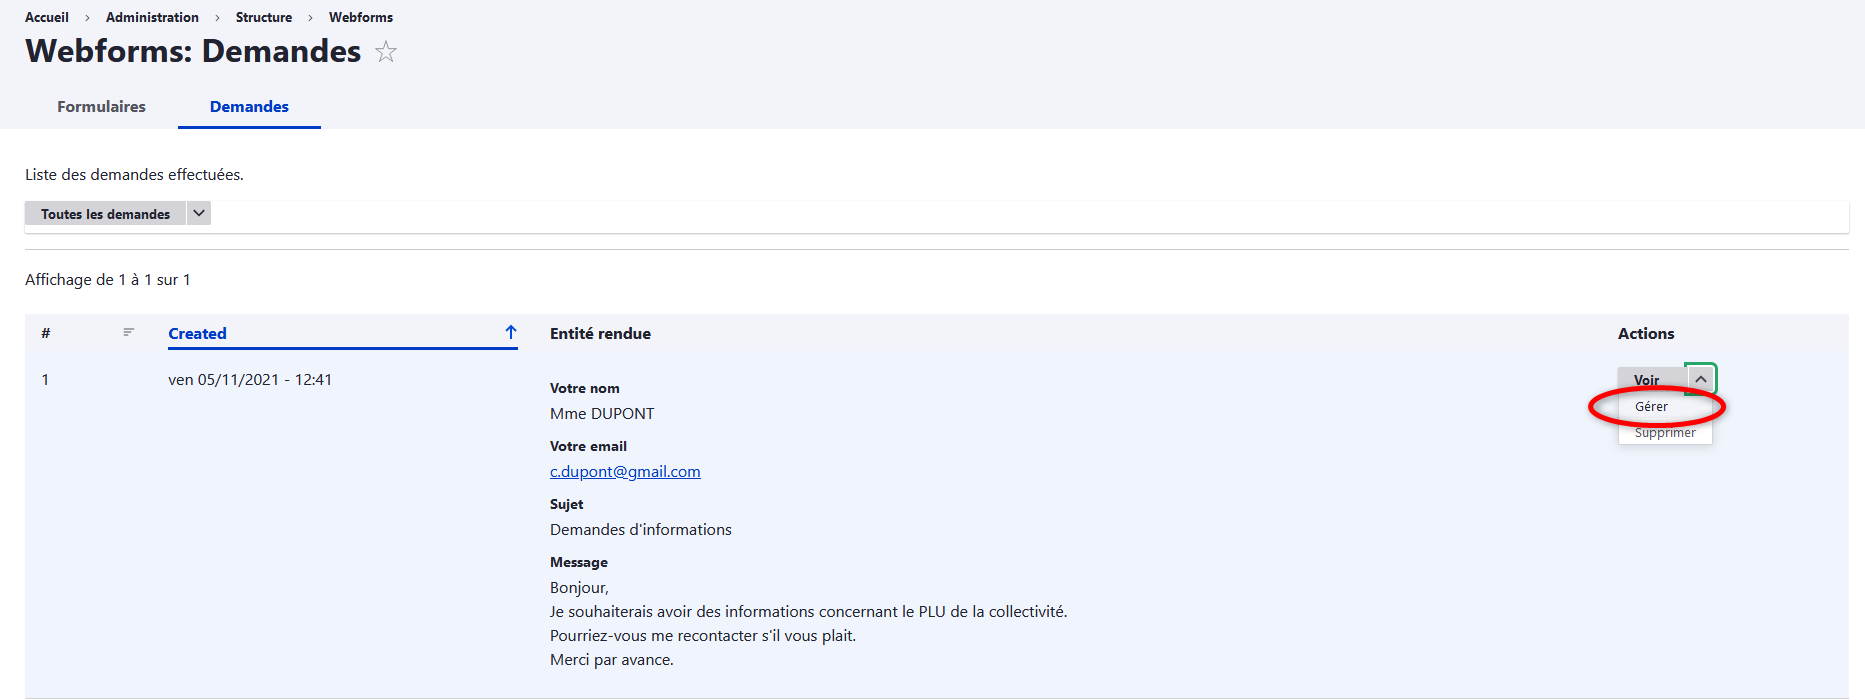Sort by the Created column header
The height and width of the screenshot is (700, 1865).
click(x=197, y=334)
